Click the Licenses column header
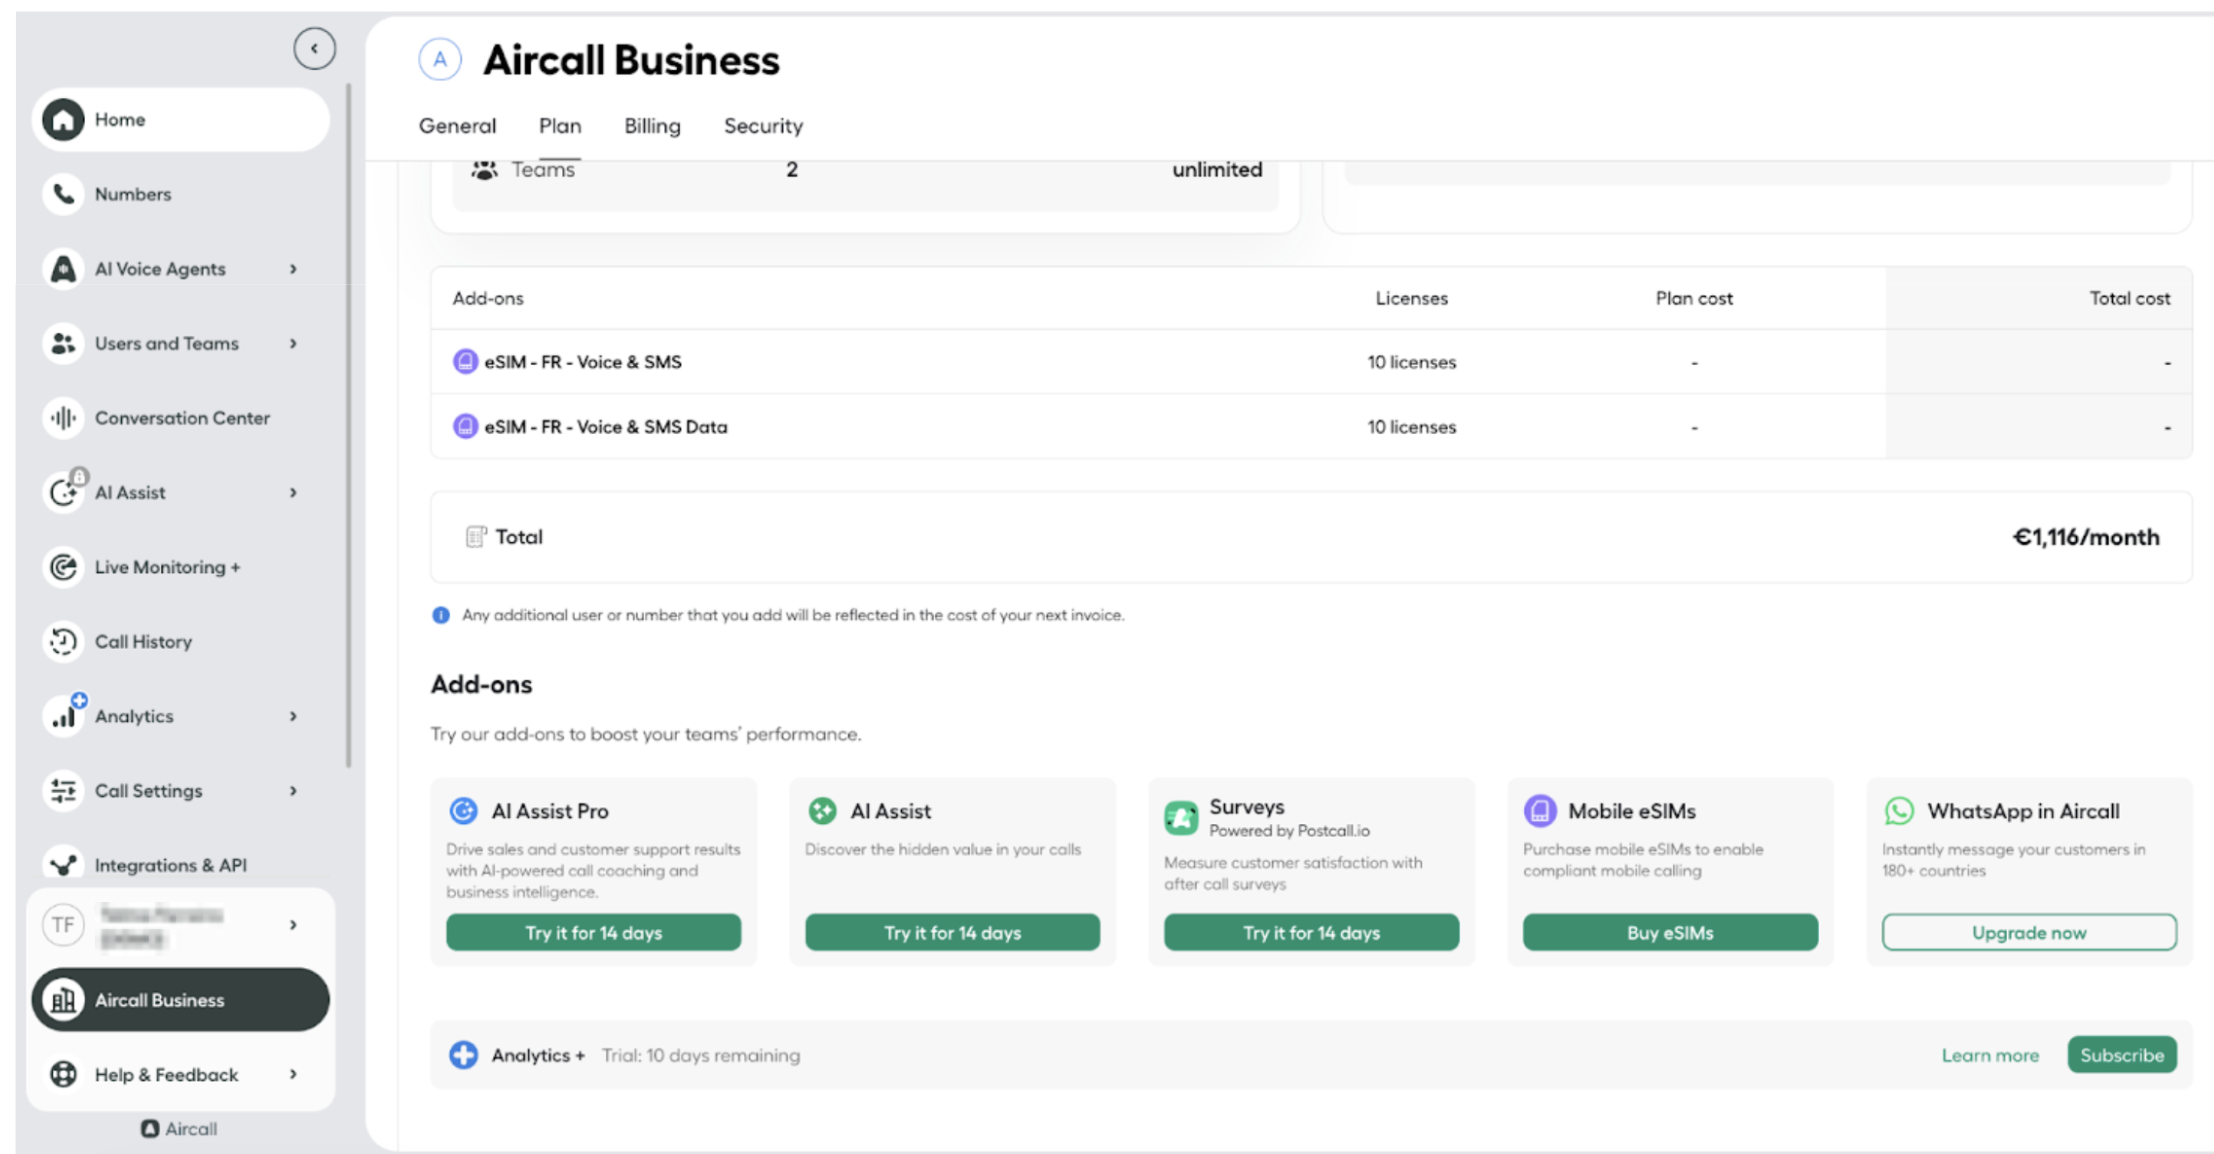Viewport: 2214px width, 1154px height. click(1411, 298)
